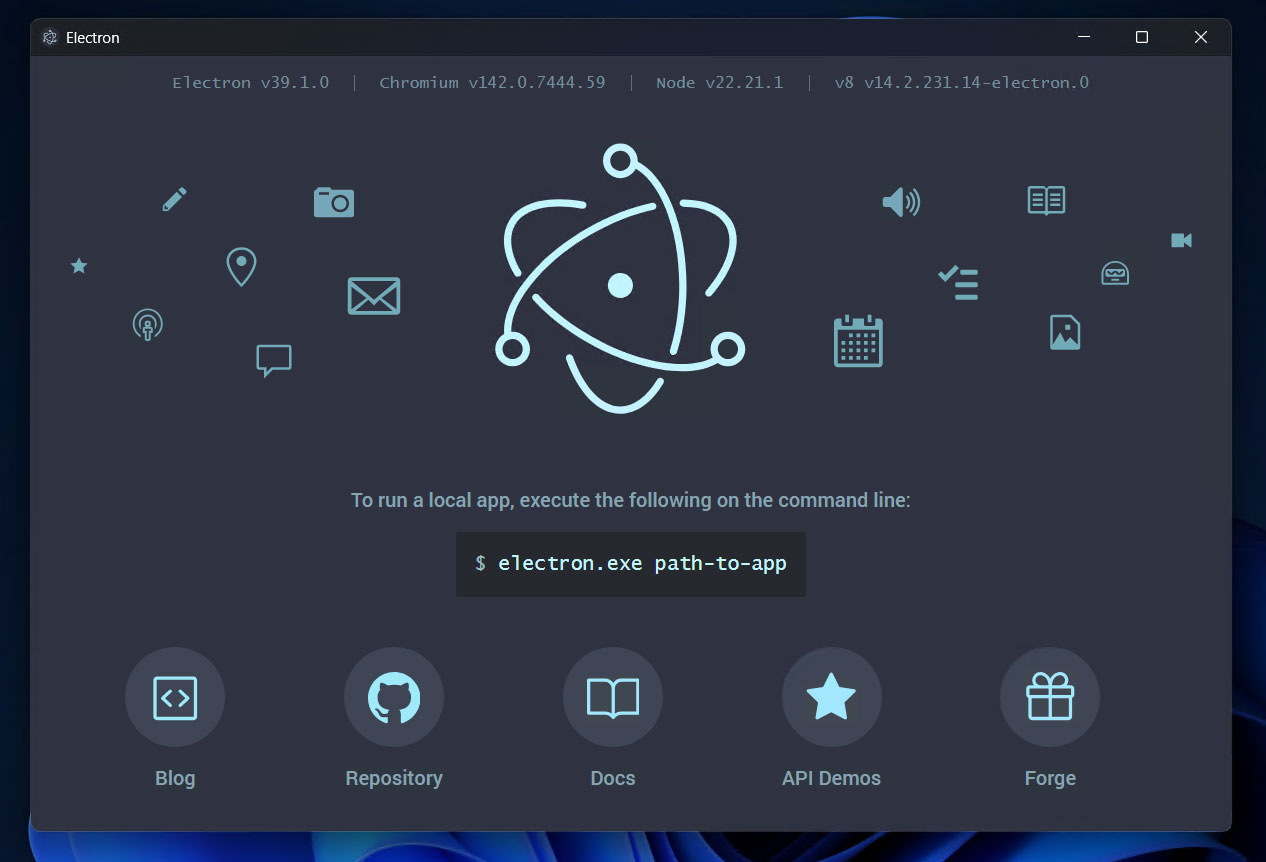
Task: Click the map location pin icon
Action: tap(241, 267)
